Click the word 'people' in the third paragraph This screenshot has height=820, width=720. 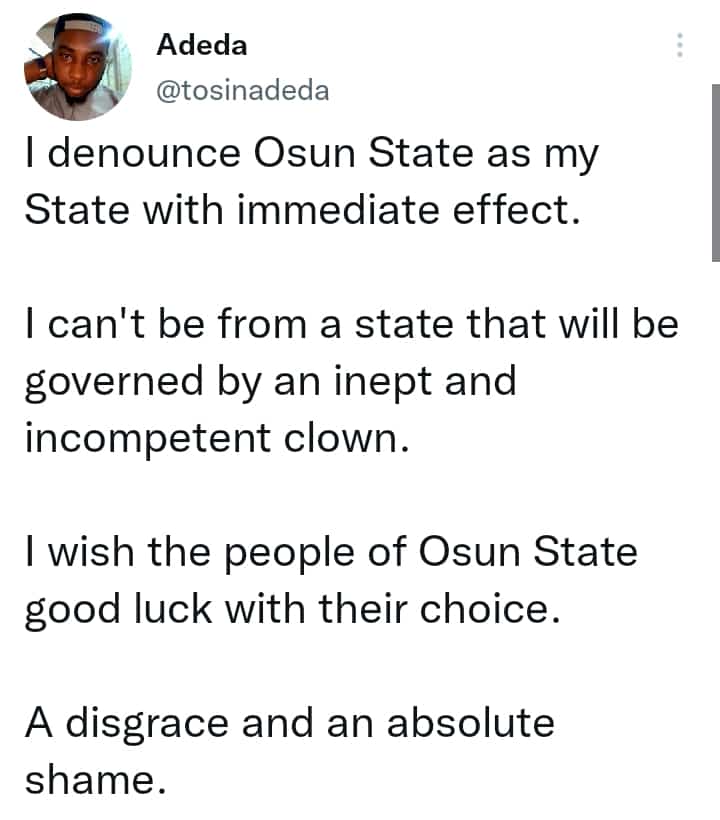(x=290, y=554)
